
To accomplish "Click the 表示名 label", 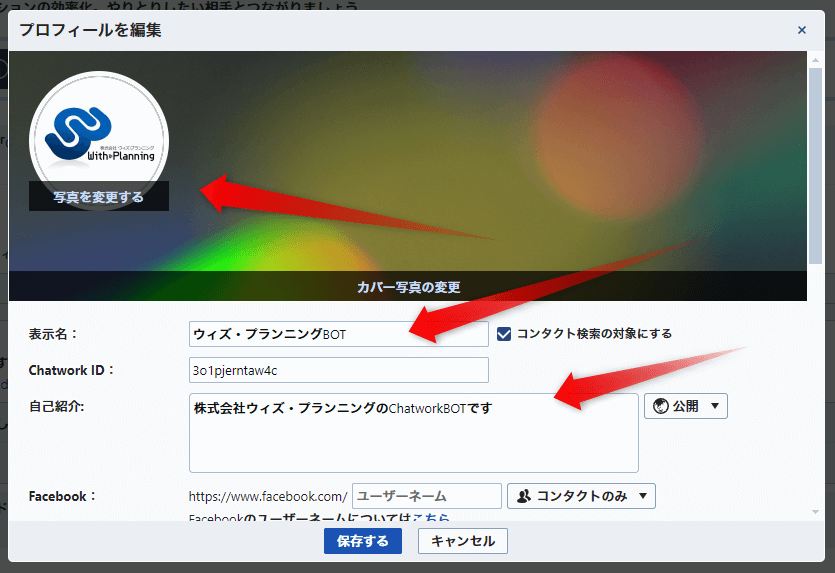I will [x=53, y=334].
